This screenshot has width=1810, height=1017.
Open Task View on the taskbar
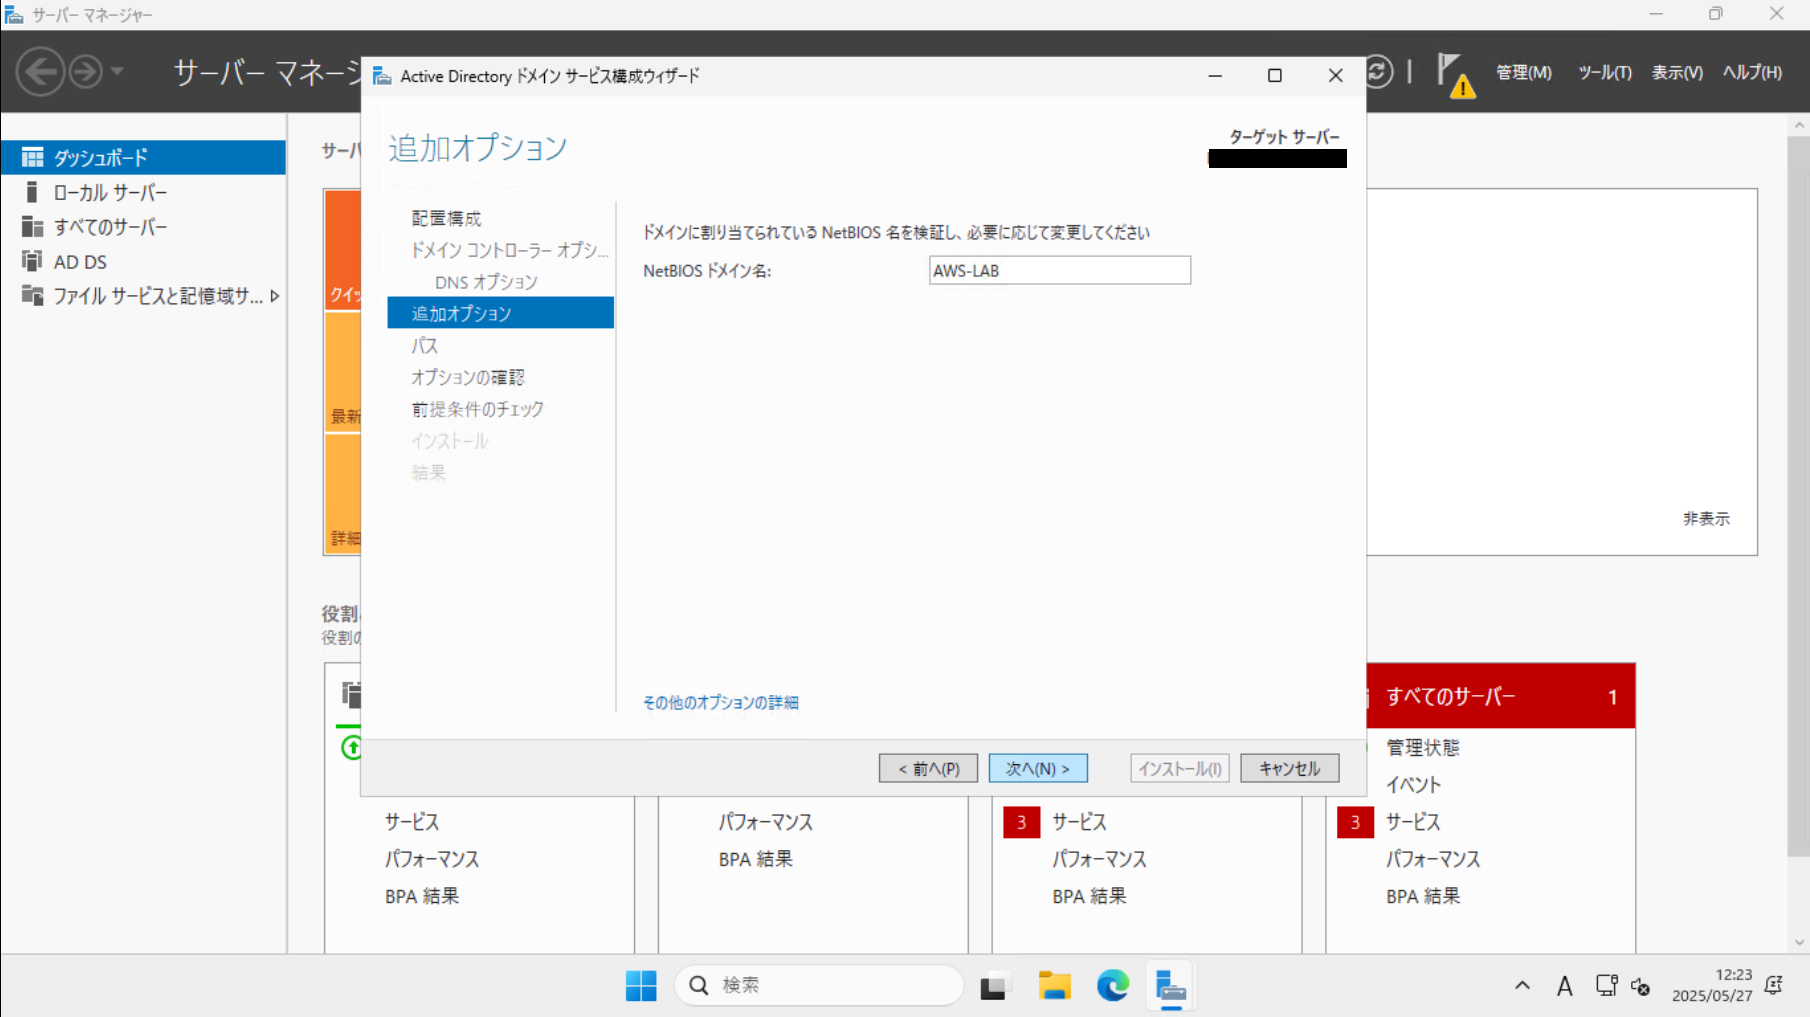pos(993,986)
